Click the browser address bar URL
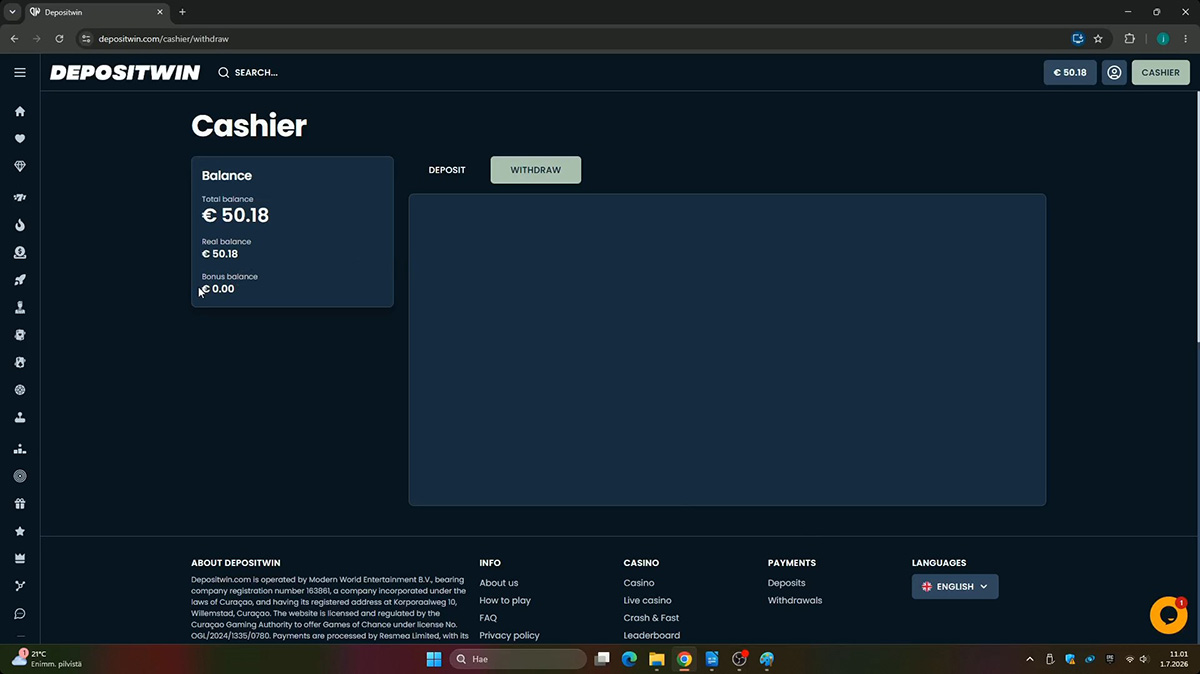The width and height of the screenshot is (1200, 674). [164, 39]
